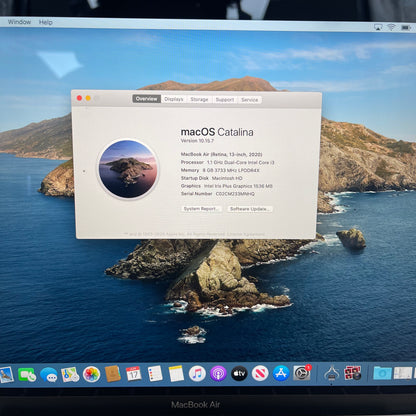The width and height of the screenshot is (416, 416).
Task: Open the Calendar app icon
Action: click(133, 374)
